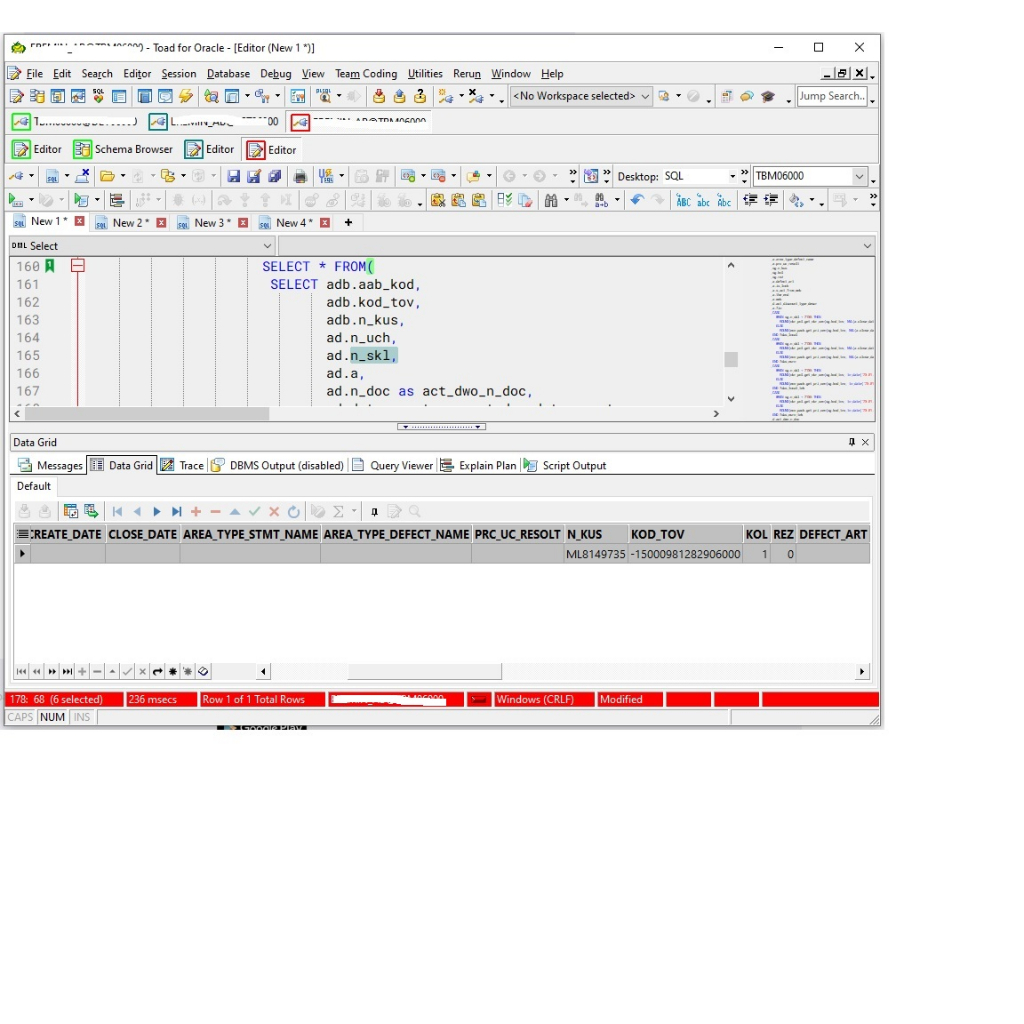Image resolution: width=1024 pixels, height=1024 pixels.
Task: Click the Refresh data circular arrow icon
Action: (x=294, y=511)
